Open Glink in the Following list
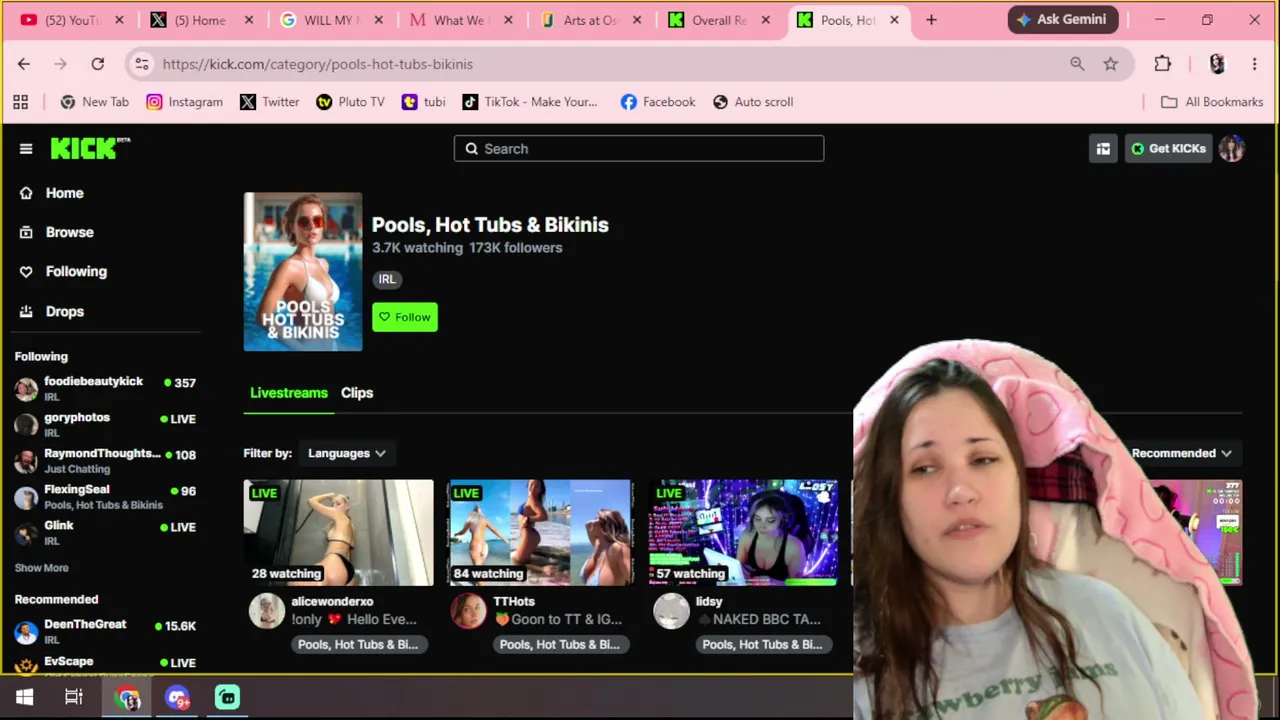1280x720 pixels. click(105, 532)
